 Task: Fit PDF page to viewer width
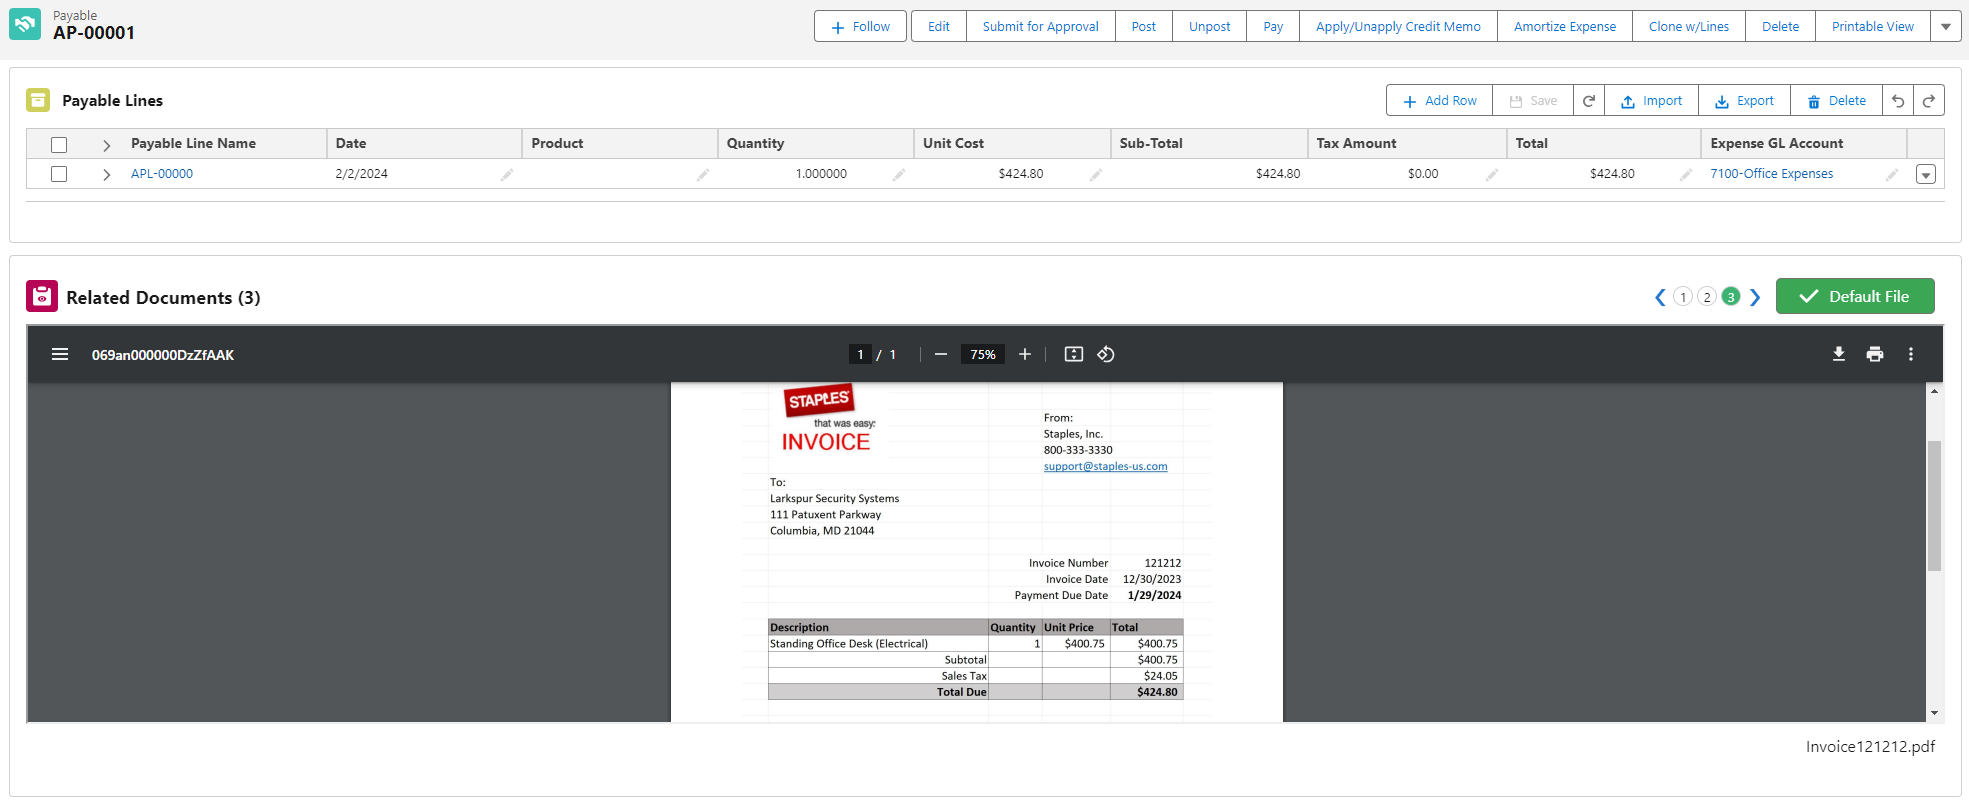(x=1073, y=354)
